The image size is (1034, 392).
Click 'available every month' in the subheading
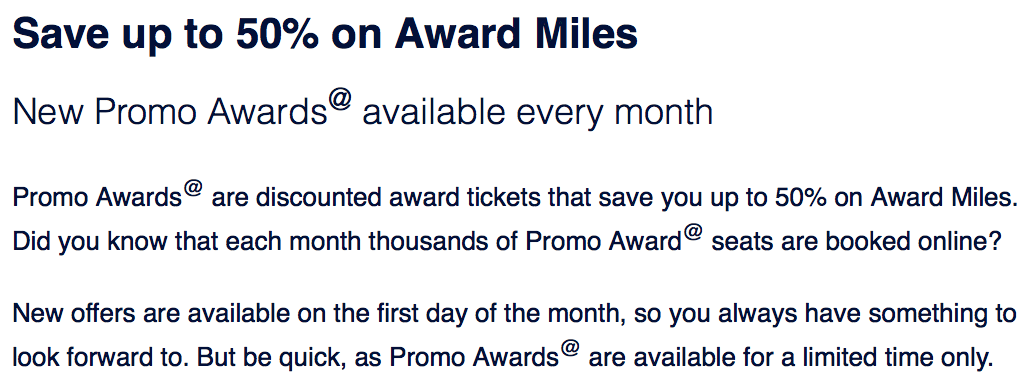537,113
